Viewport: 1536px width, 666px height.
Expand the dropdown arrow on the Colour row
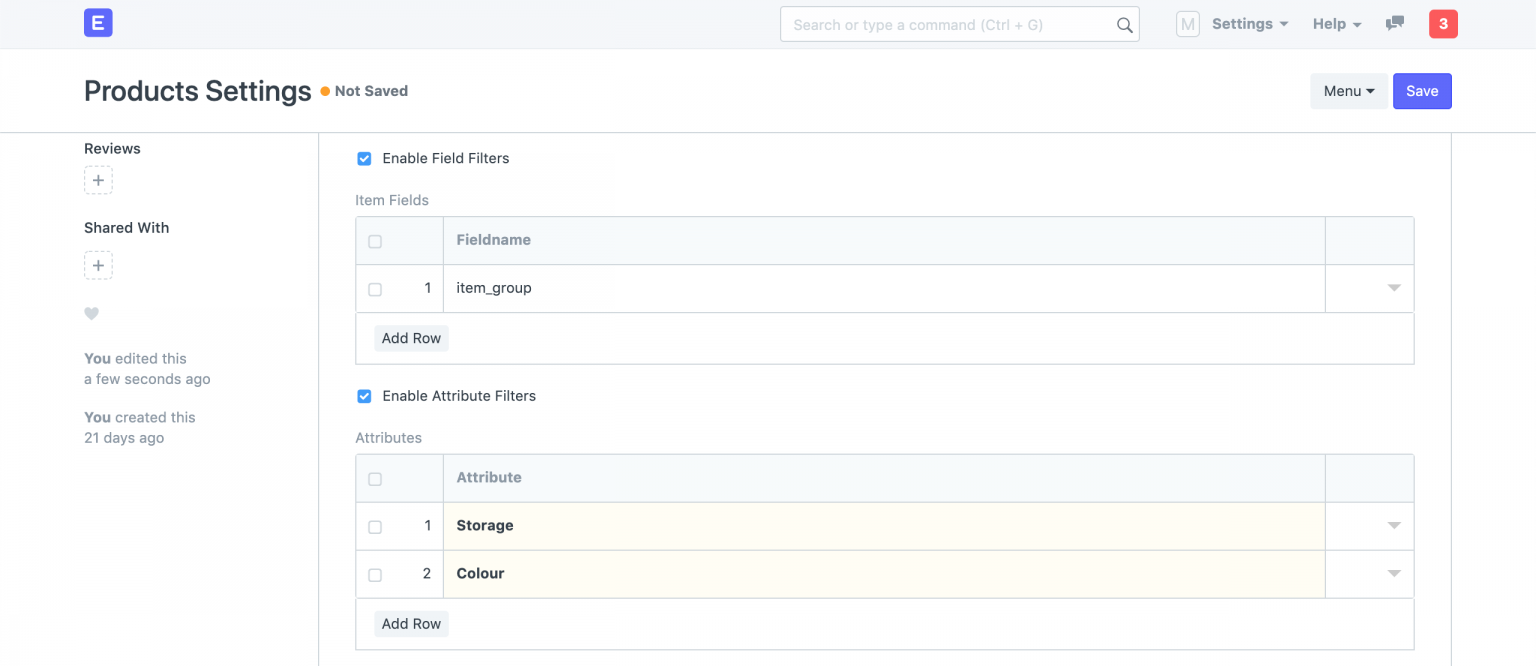(x=1394, y=573)
